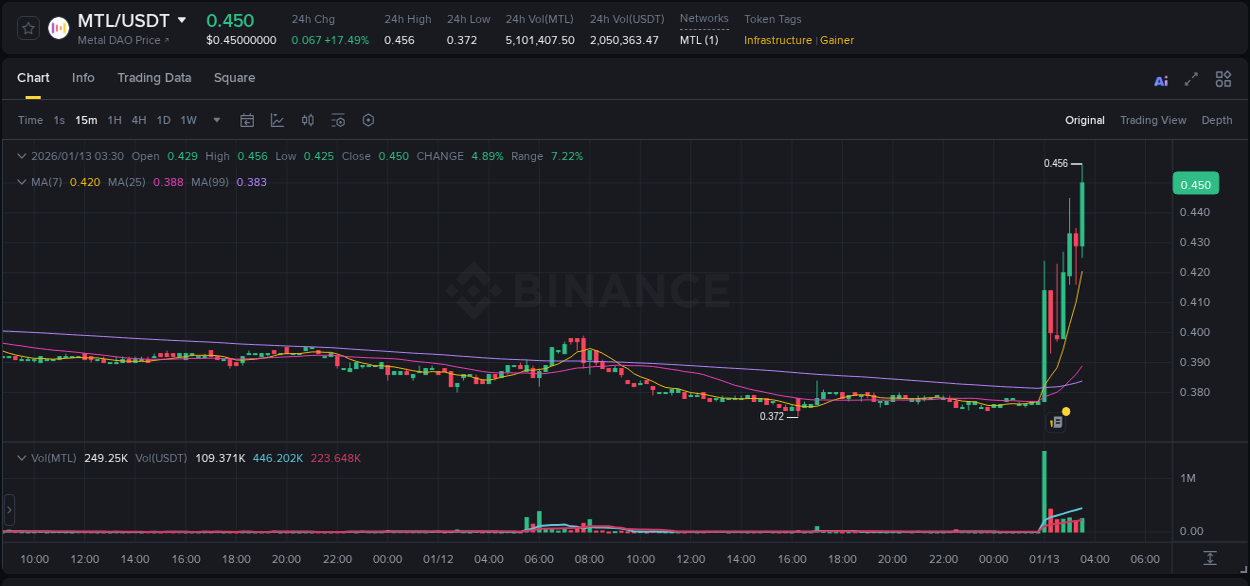Switch to the Trading Data tab
This screenshot has height=586, width=1250.
coord(154,77)
